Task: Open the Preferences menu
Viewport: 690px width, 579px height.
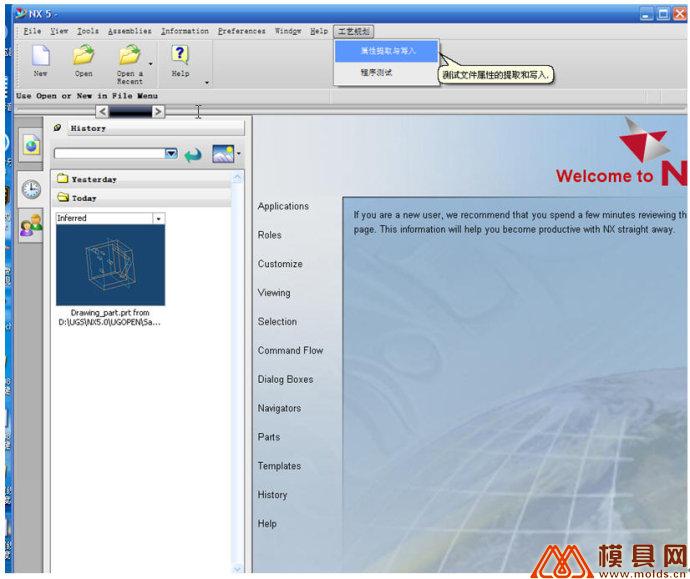Action: point(242,31)
